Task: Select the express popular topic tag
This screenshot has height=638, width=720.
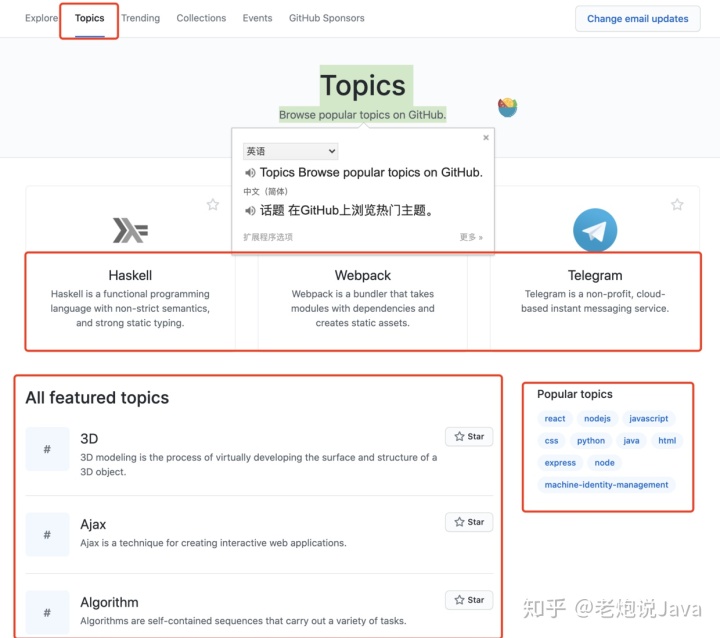Action: pyautogui.click(x=560, y=463)
